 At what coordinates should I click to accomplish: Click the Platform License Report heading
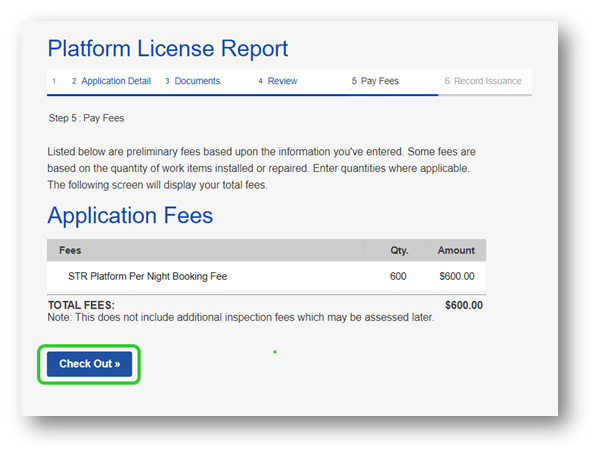click(x=168, y=49)
